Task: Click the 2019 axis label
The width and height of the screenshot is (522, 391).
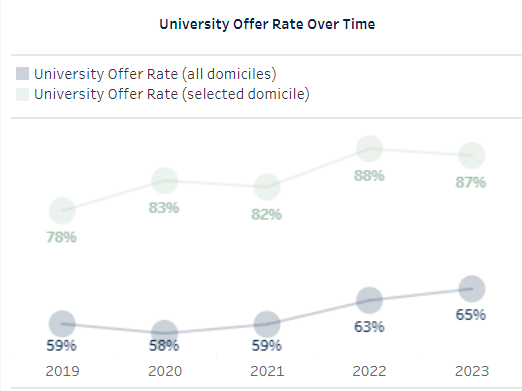Action: 62,371
